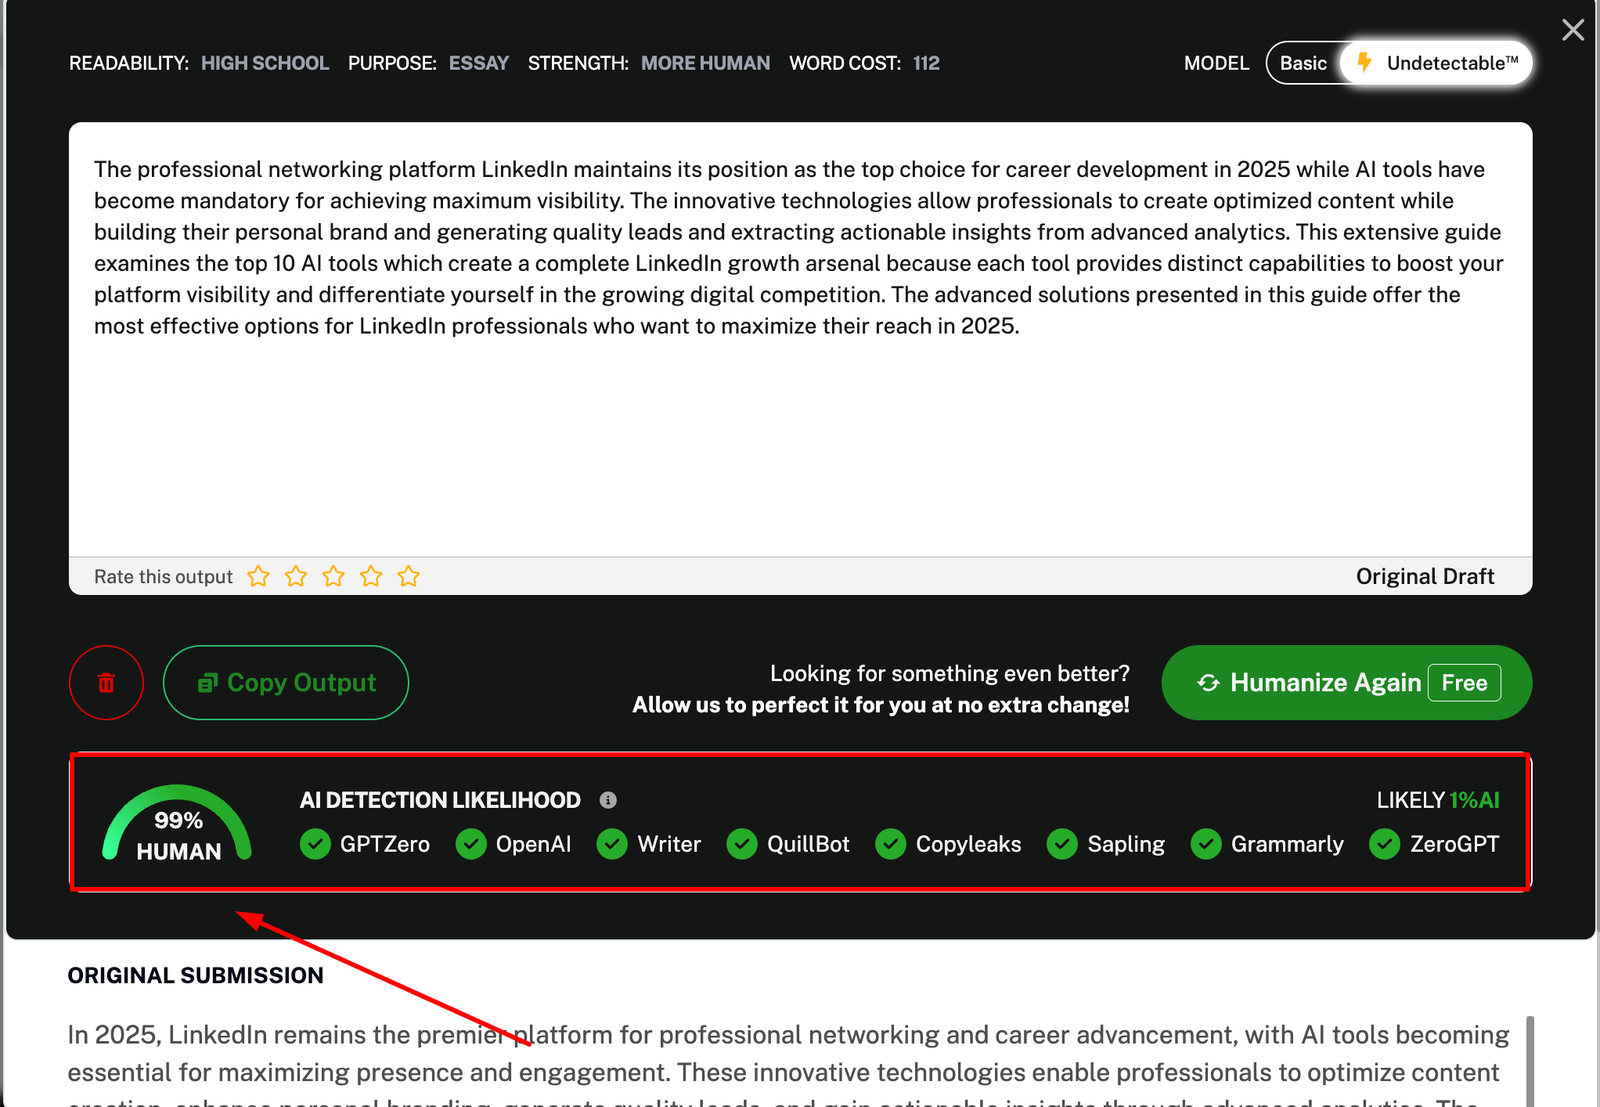Click the OpenAI detector label
This screenshot has height=1107, width=1600.
[534, 844]
